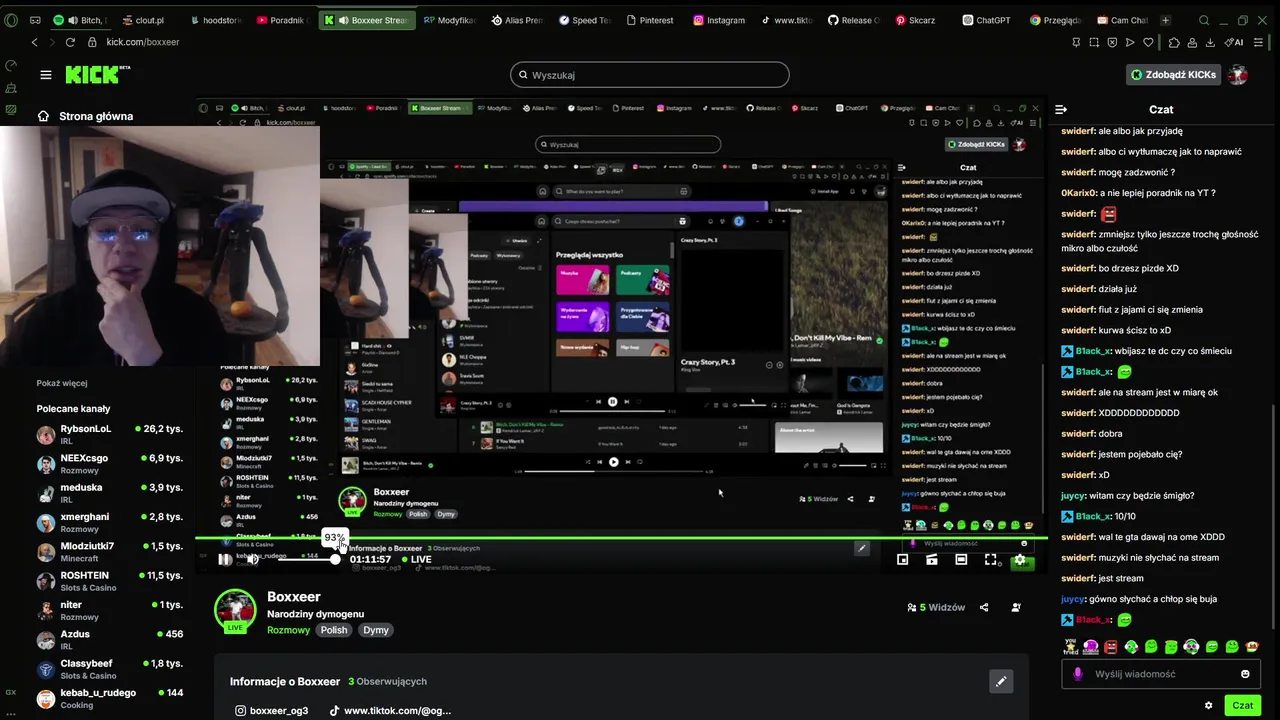This screenshot has width=1280, height=720.
Task: Open a new browser tab with plus
Action: click(1165, 20)
